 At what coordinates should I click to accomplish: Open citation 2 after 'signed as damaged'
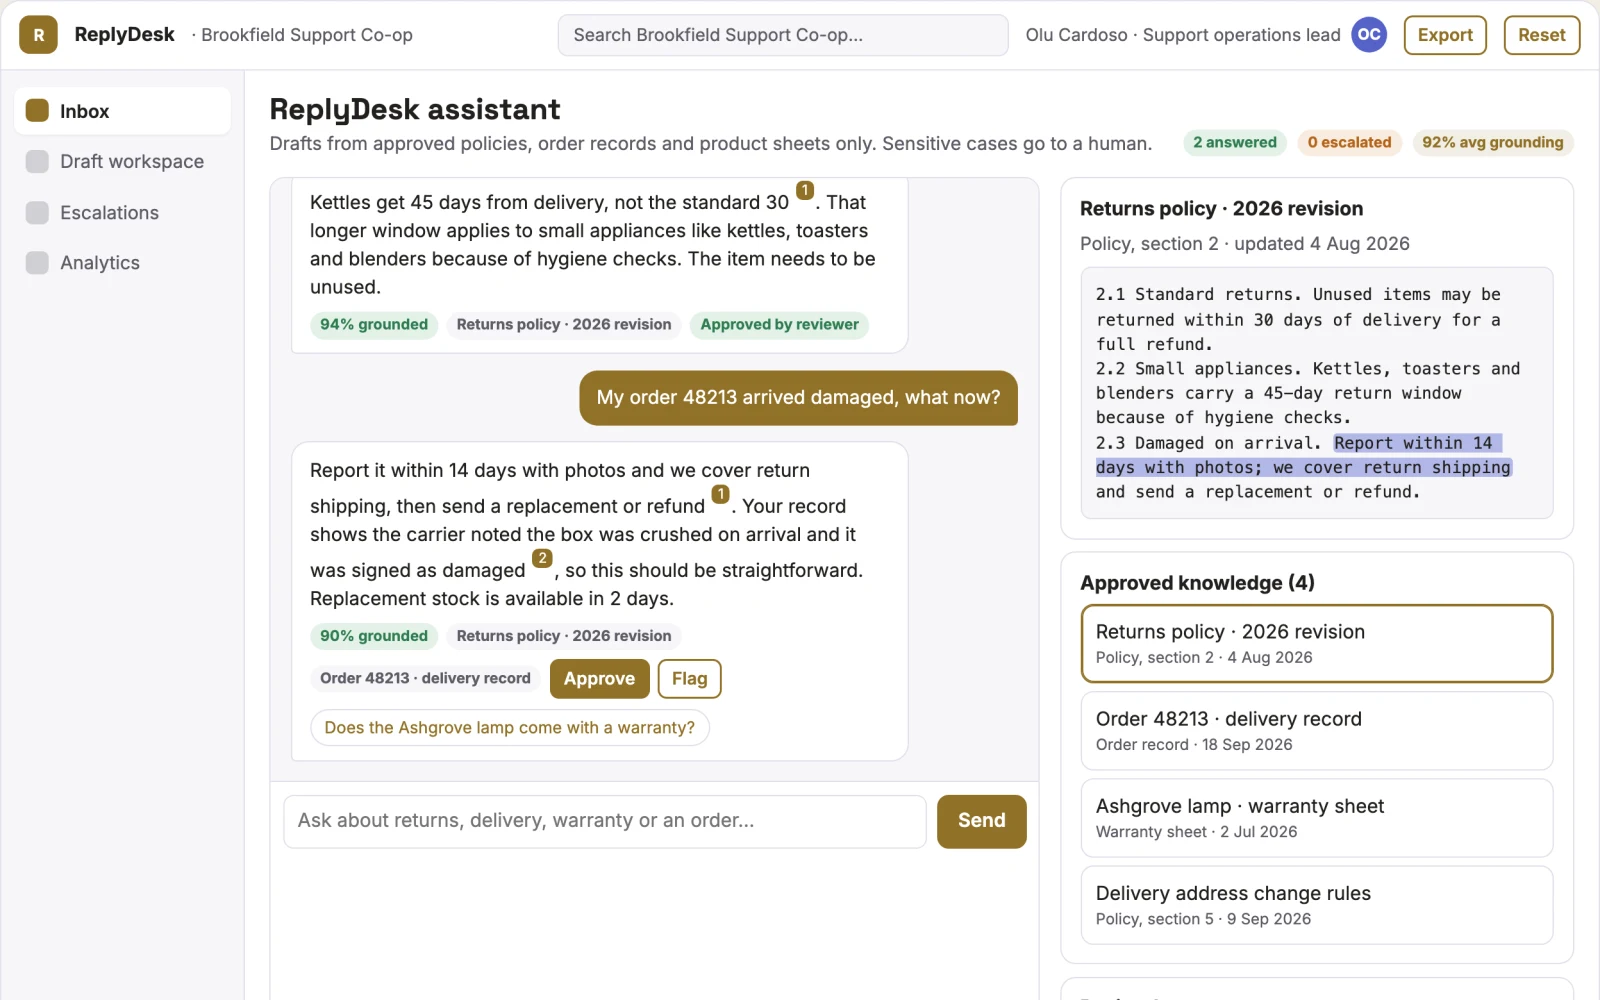(542, 558)
